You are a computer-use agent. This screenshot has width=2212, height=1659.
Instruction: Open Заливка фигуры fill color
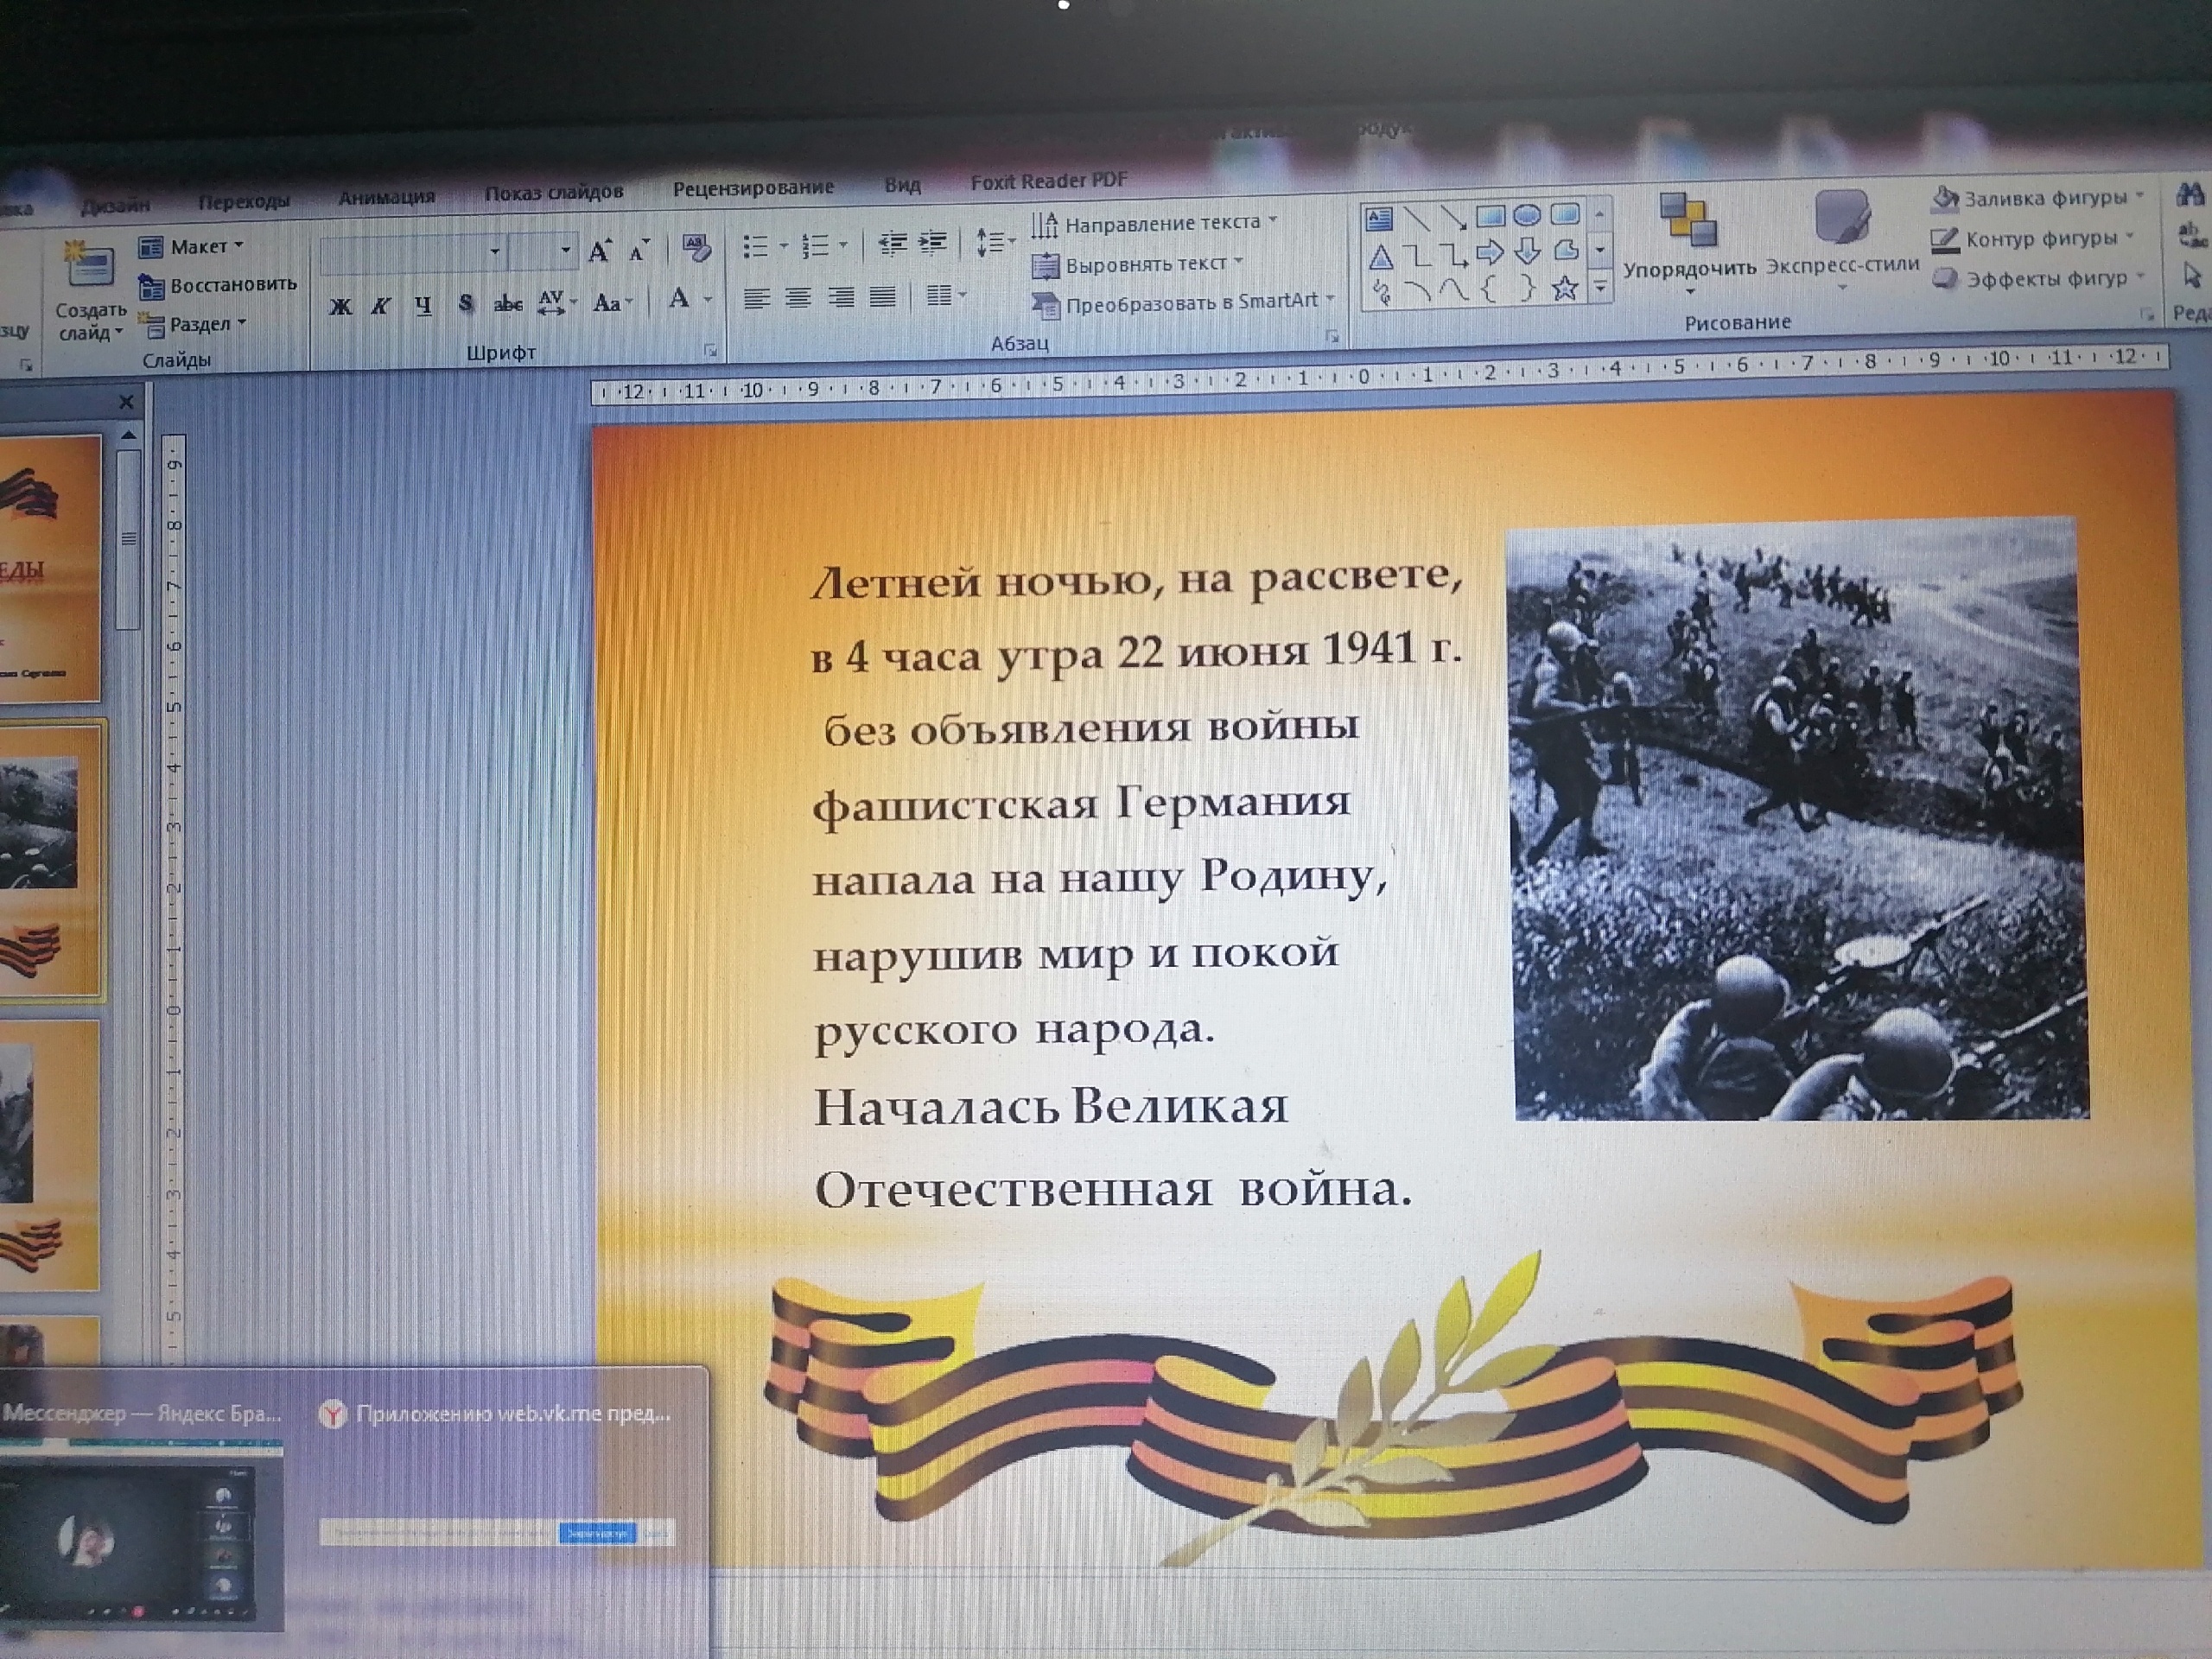2039,198
